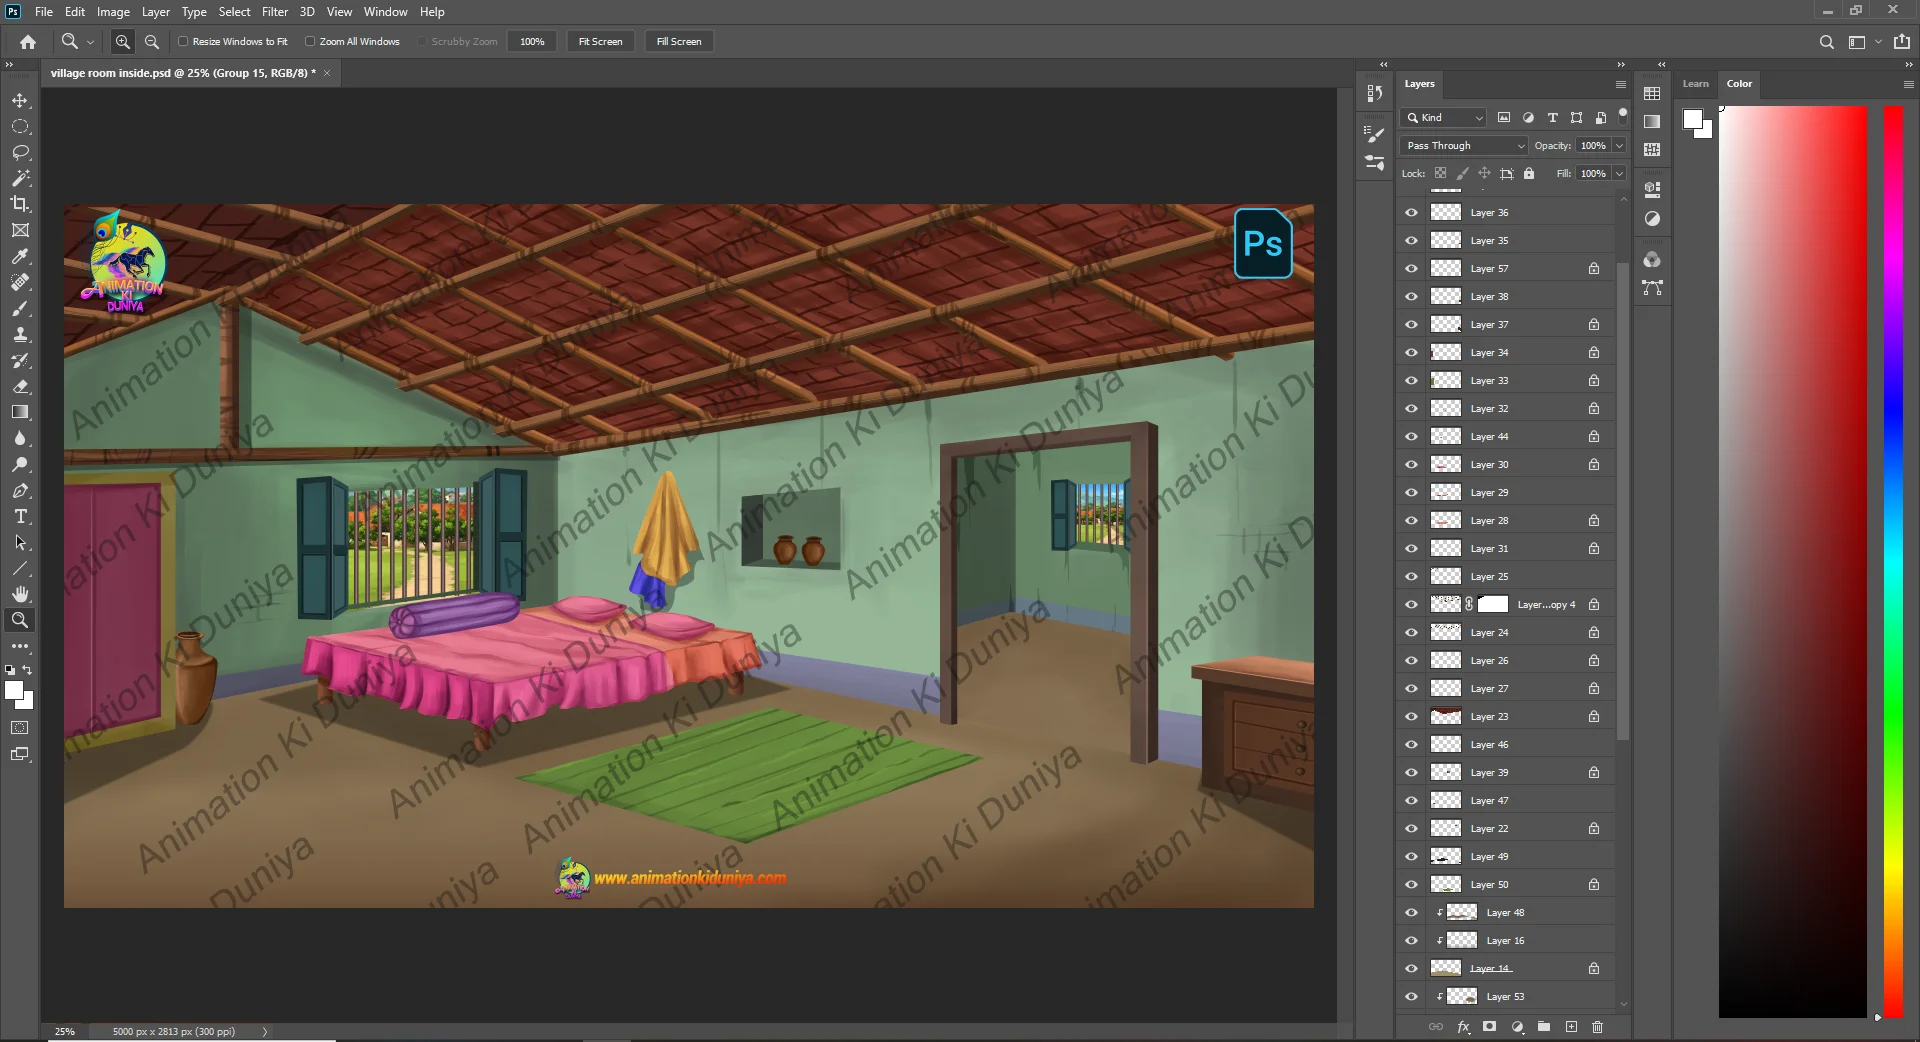This screenshot has width=1920, height=1042.
Task: Select the Move tool
Action: click(20, 101)
